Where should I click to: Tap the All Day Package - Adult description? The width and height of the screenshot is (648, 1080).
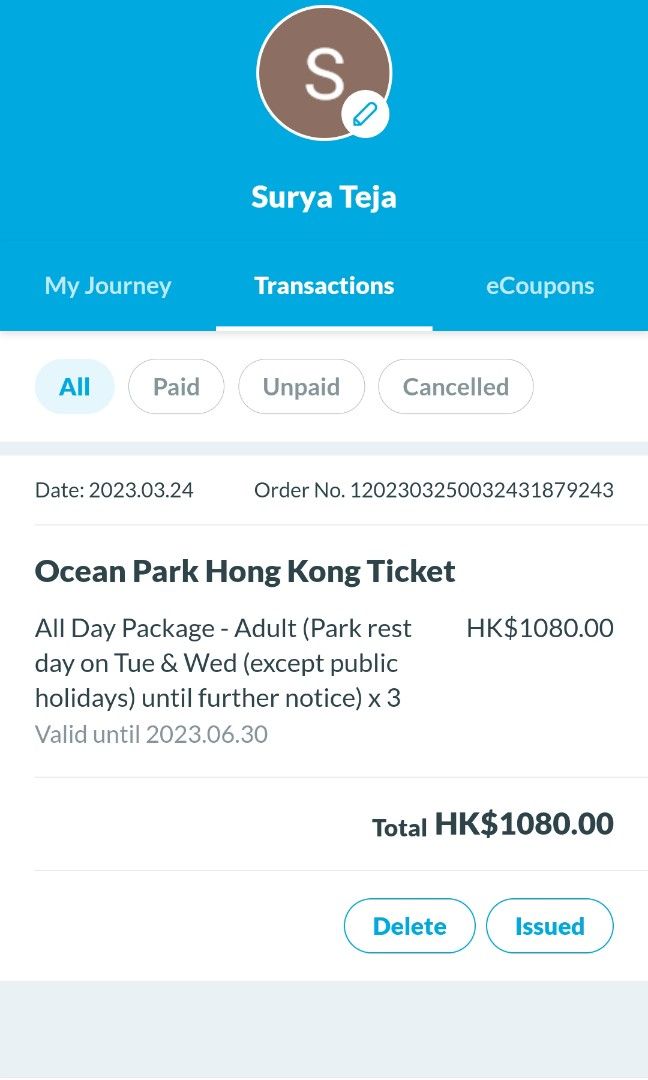222,660
